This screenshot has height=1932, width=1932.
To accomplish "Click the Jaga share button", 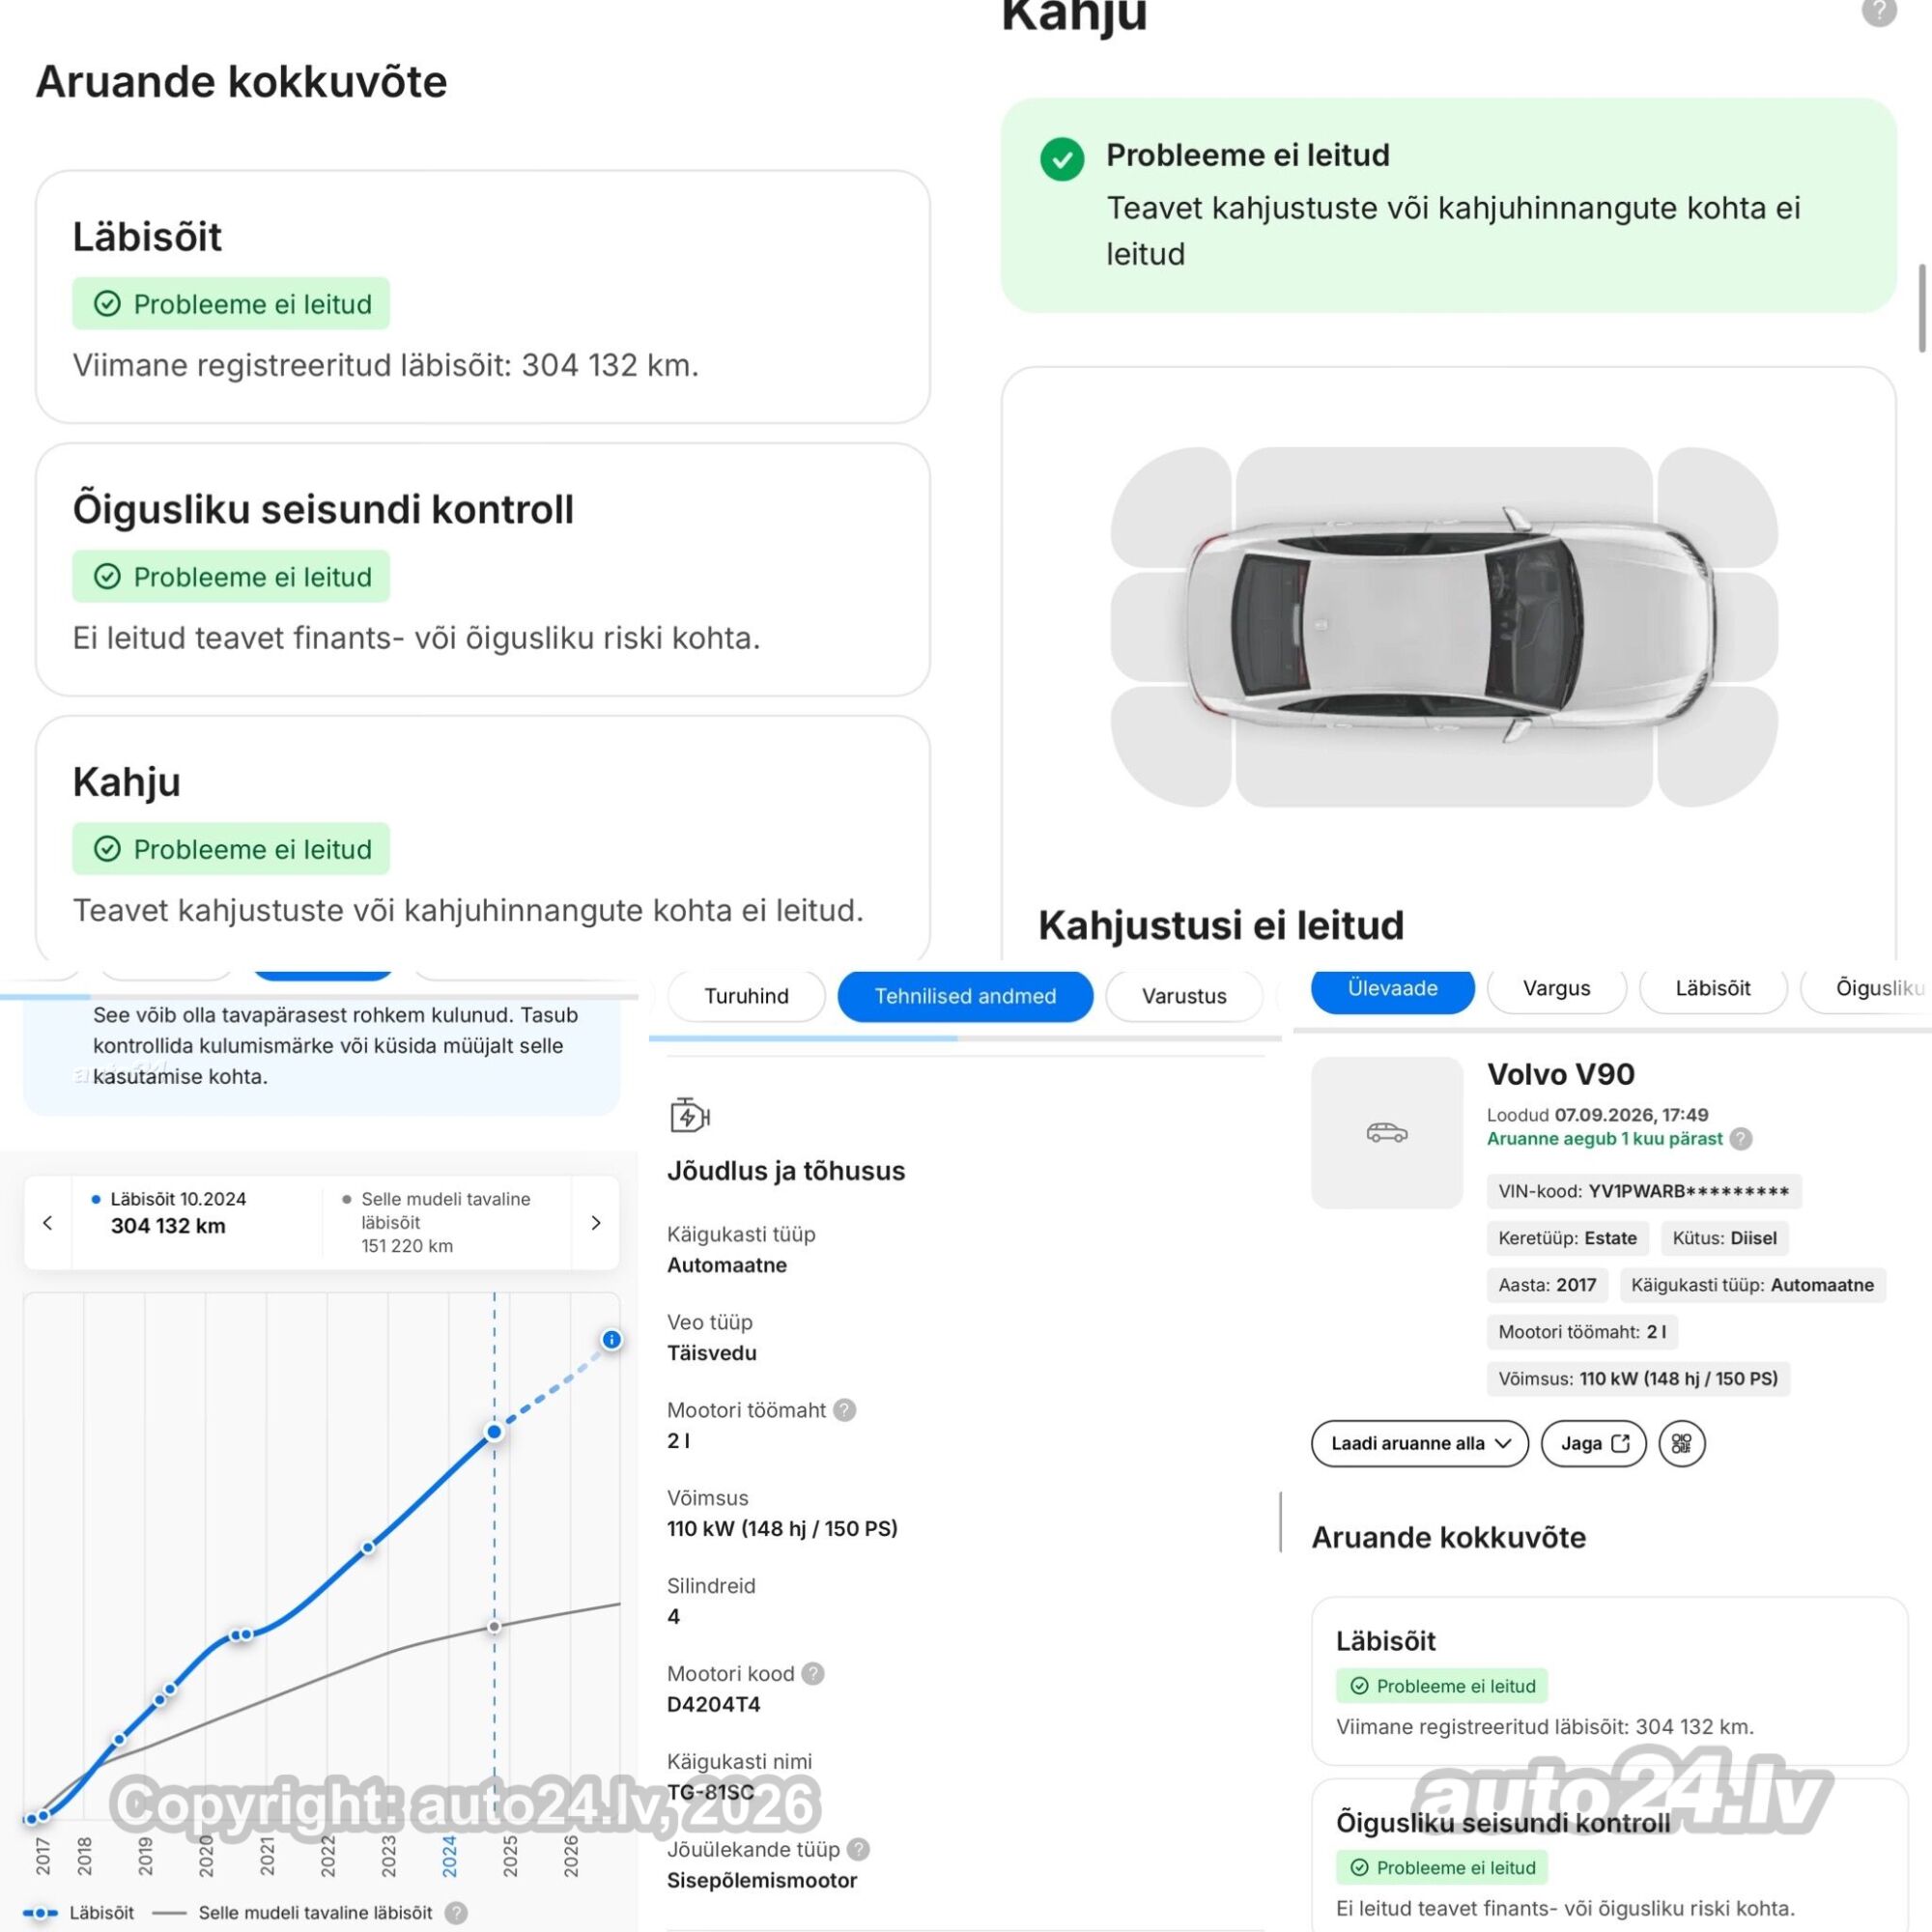I will tap(1594, 1443).
